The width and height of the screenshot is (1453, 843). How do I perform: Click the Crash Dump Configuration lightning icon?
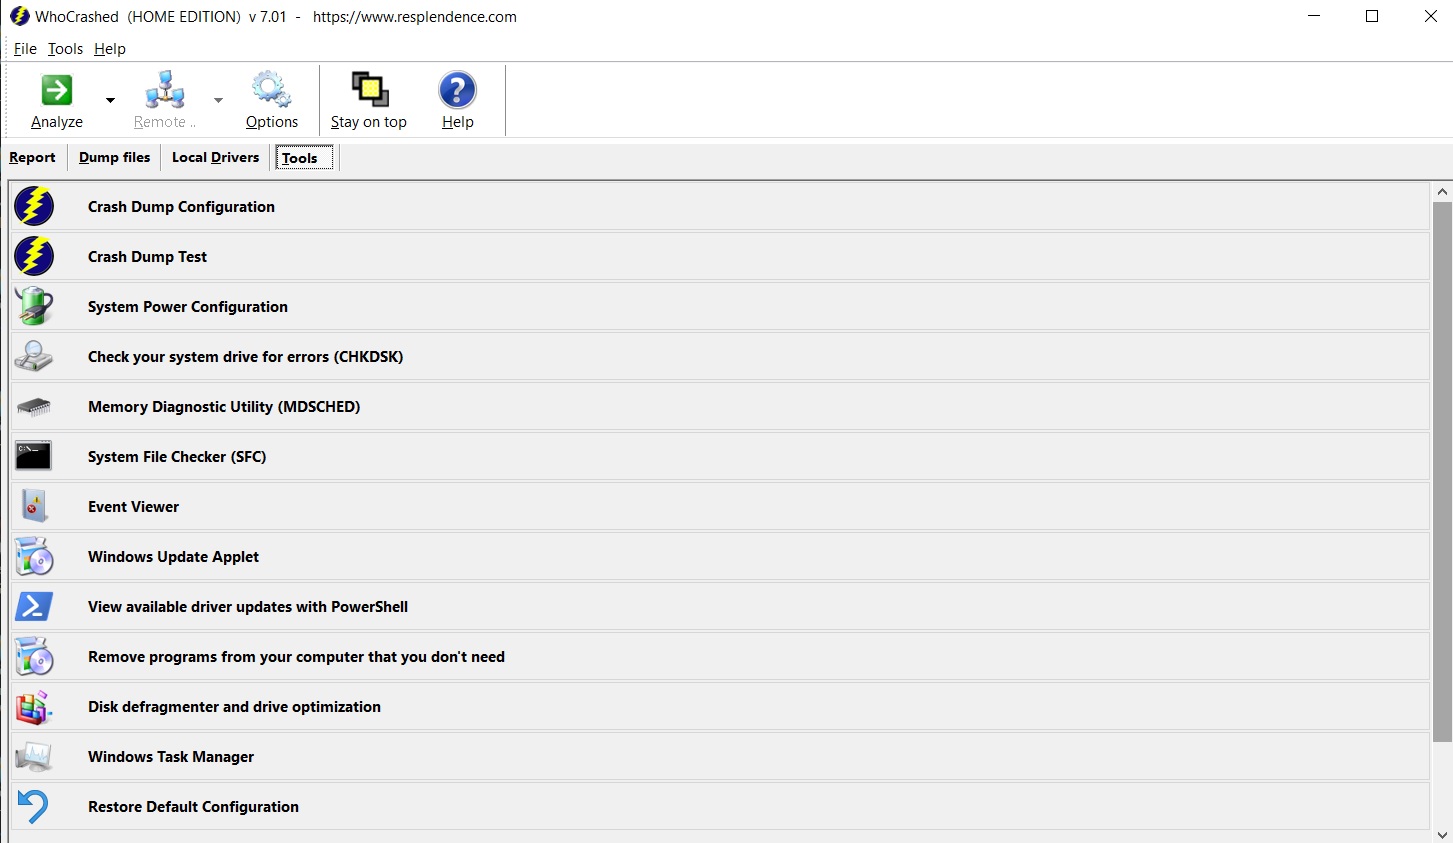[34, 206]
